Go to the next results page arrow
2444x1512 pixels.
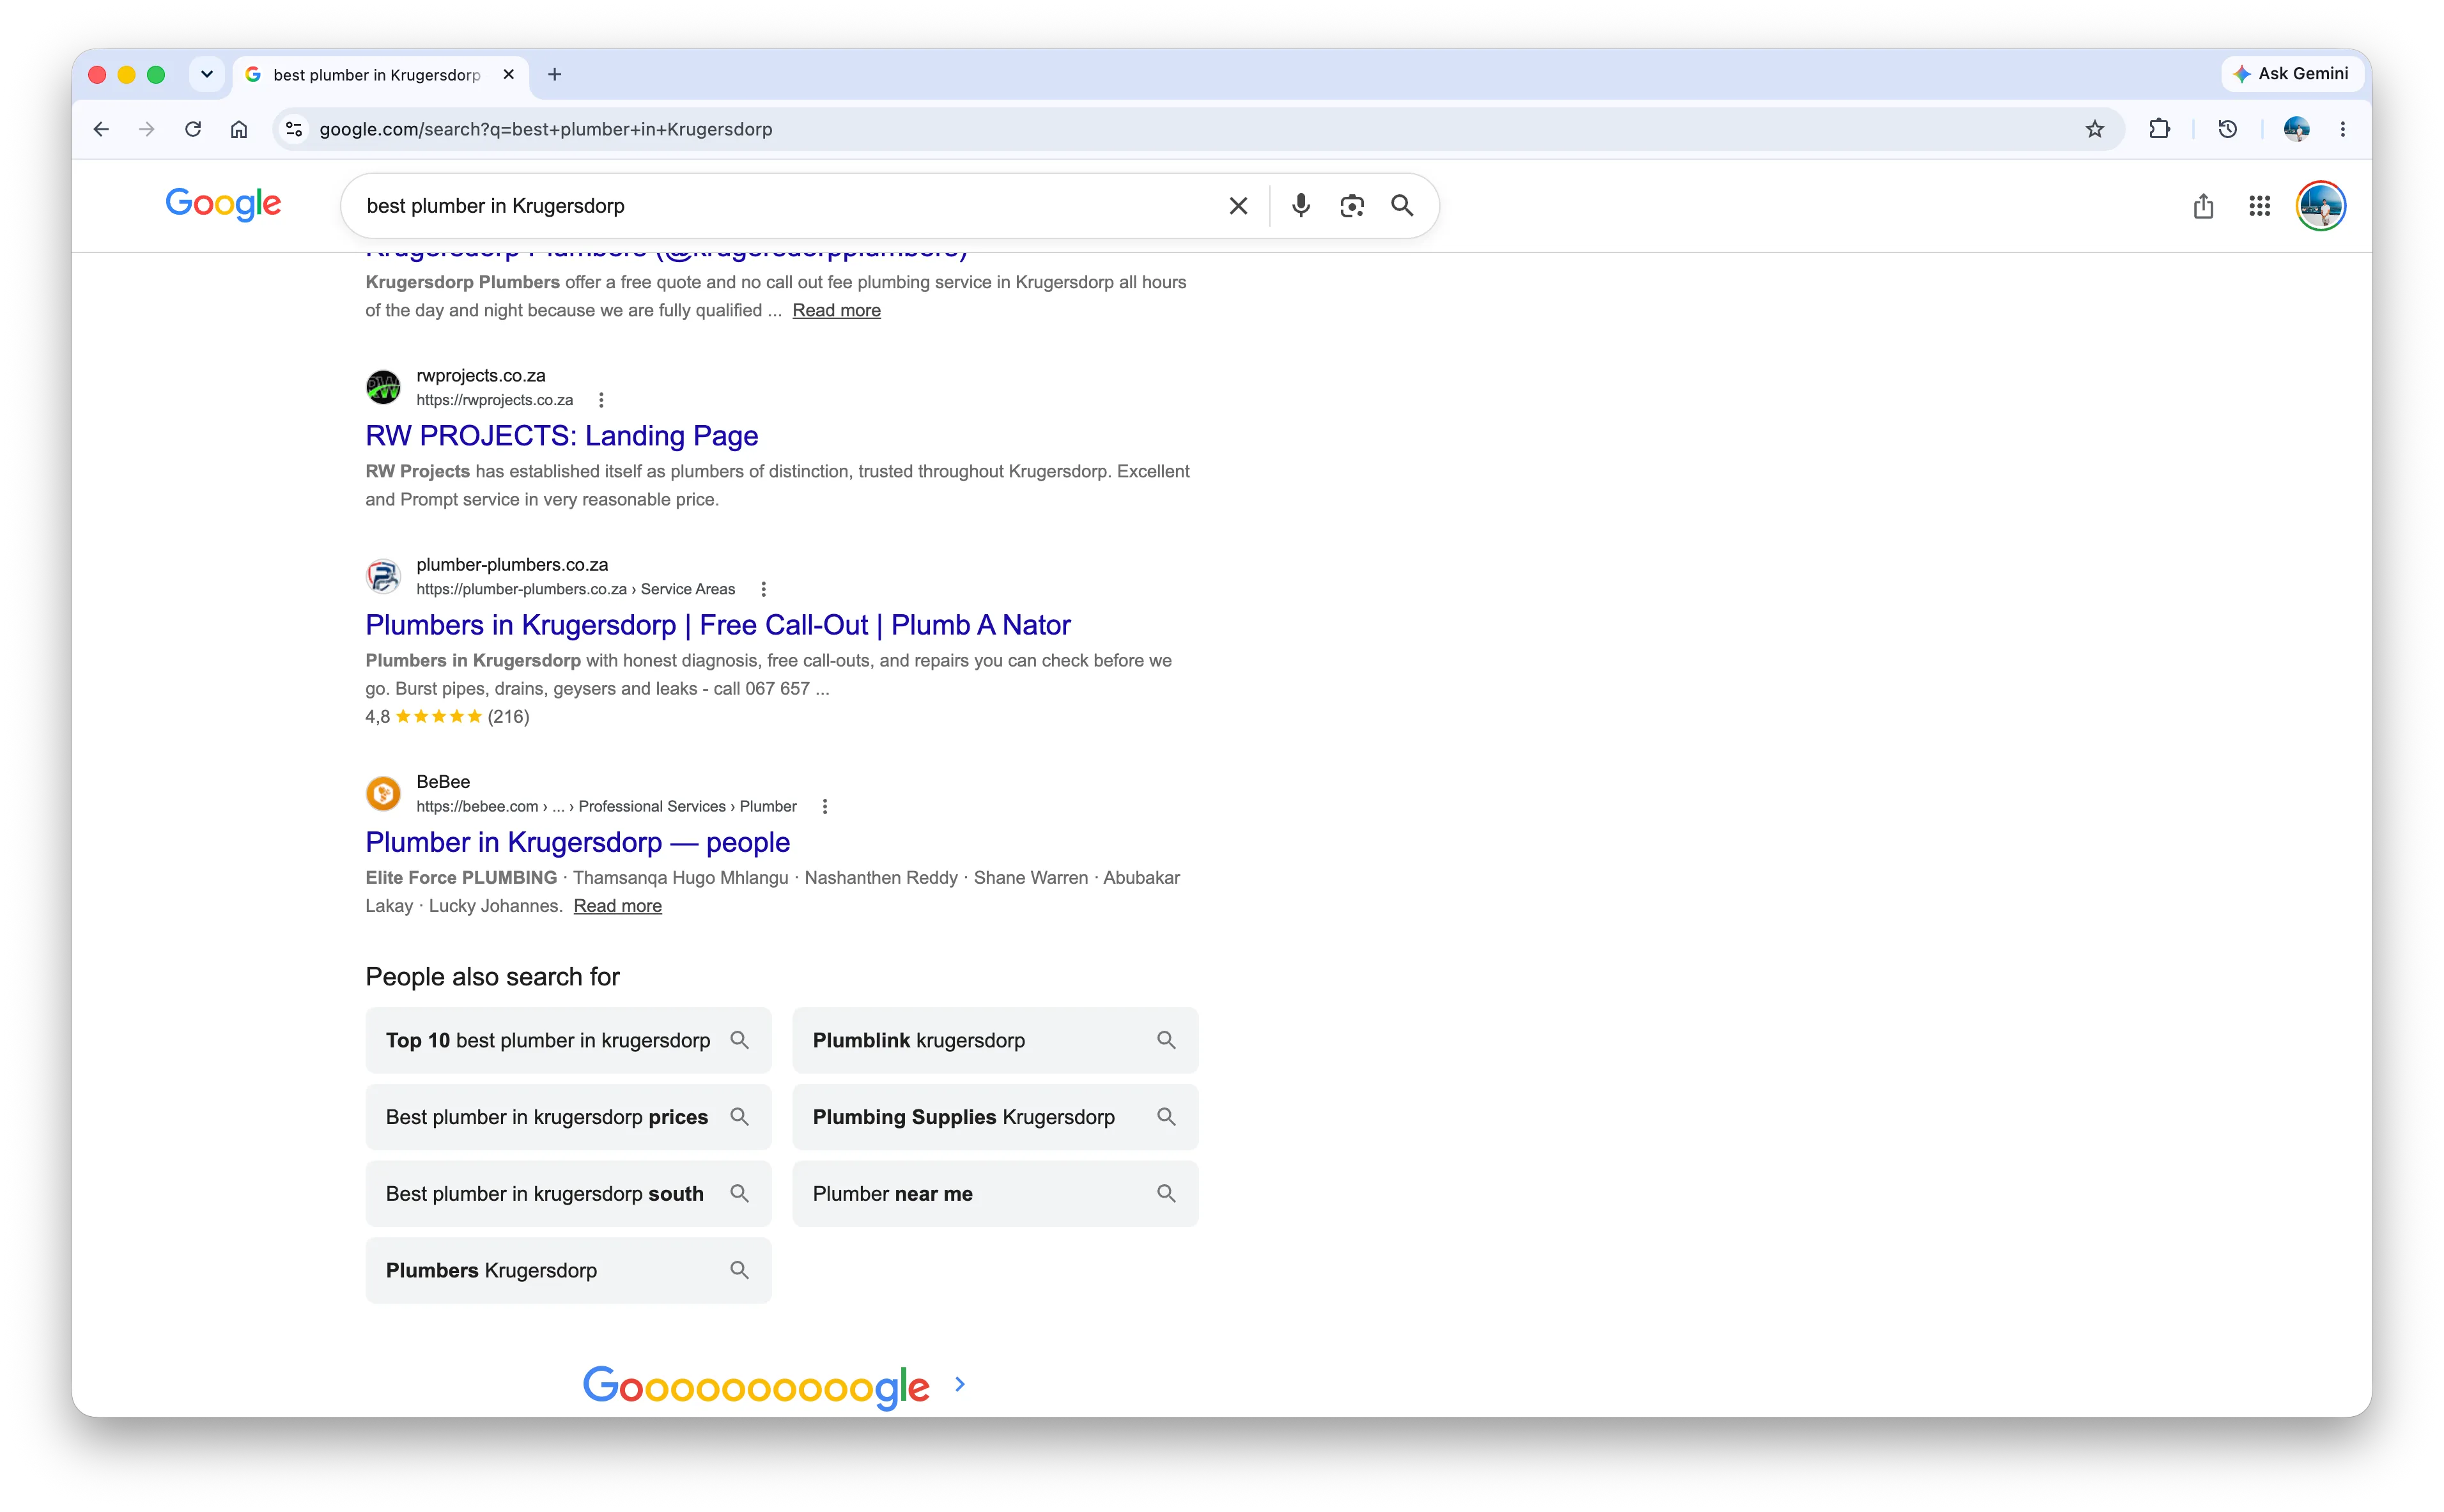pyautogui.click(x=960, y=1384)
